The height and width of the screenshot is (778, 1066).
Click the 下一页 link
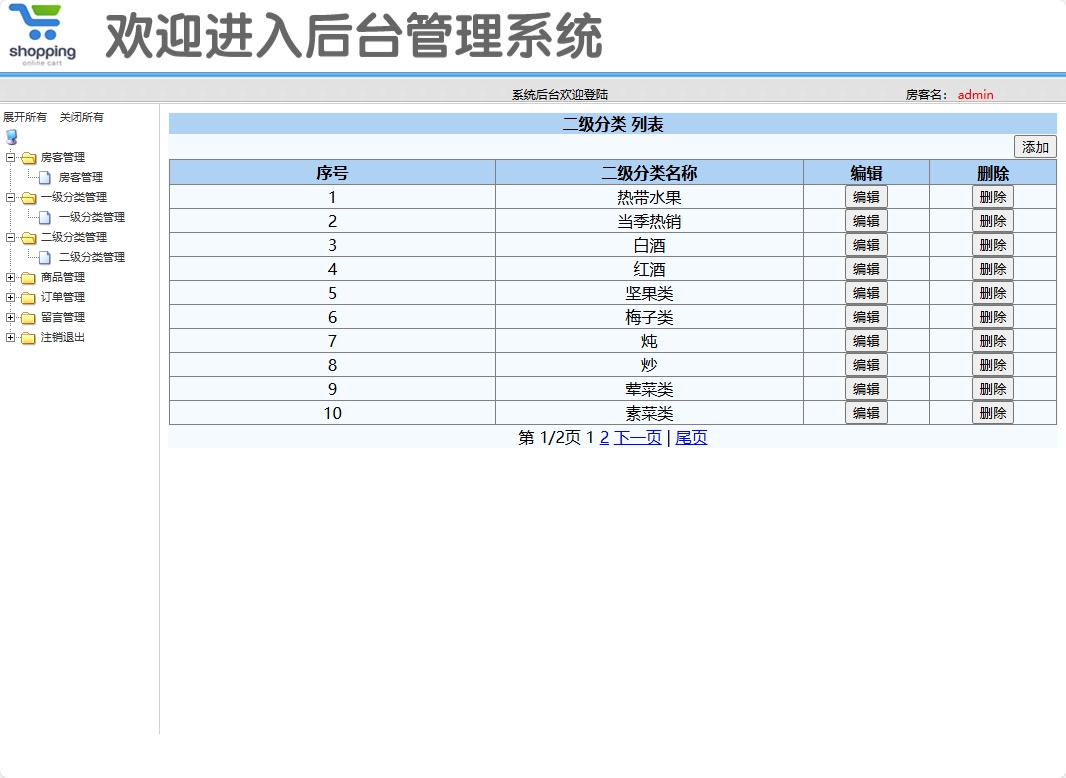tap(638, 437)
